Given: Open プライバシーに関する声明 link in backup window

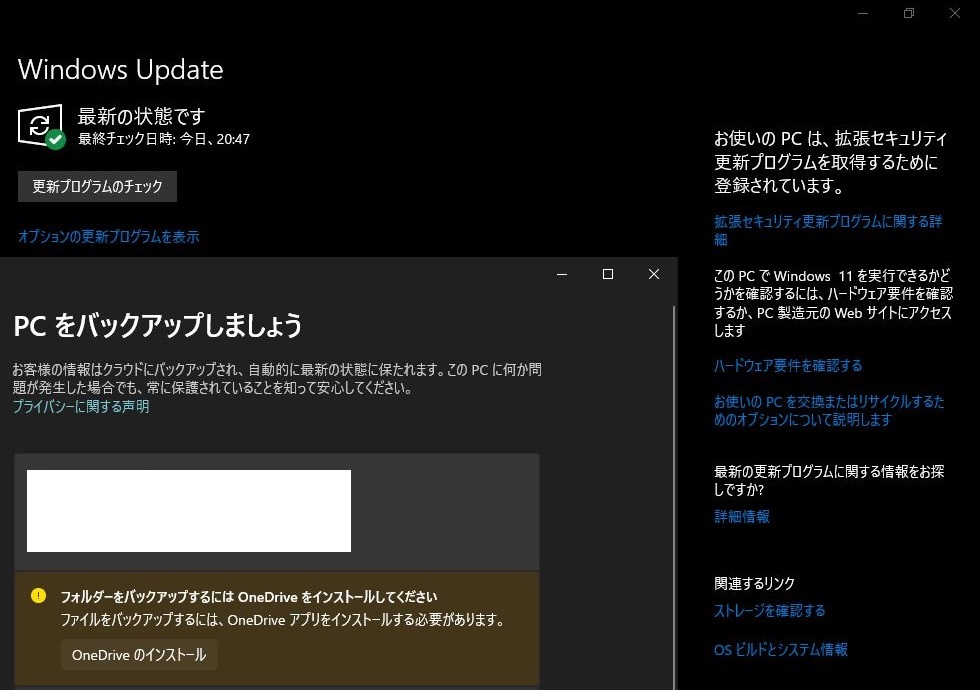Looking at the screenshot, I should tap(81, 406).
